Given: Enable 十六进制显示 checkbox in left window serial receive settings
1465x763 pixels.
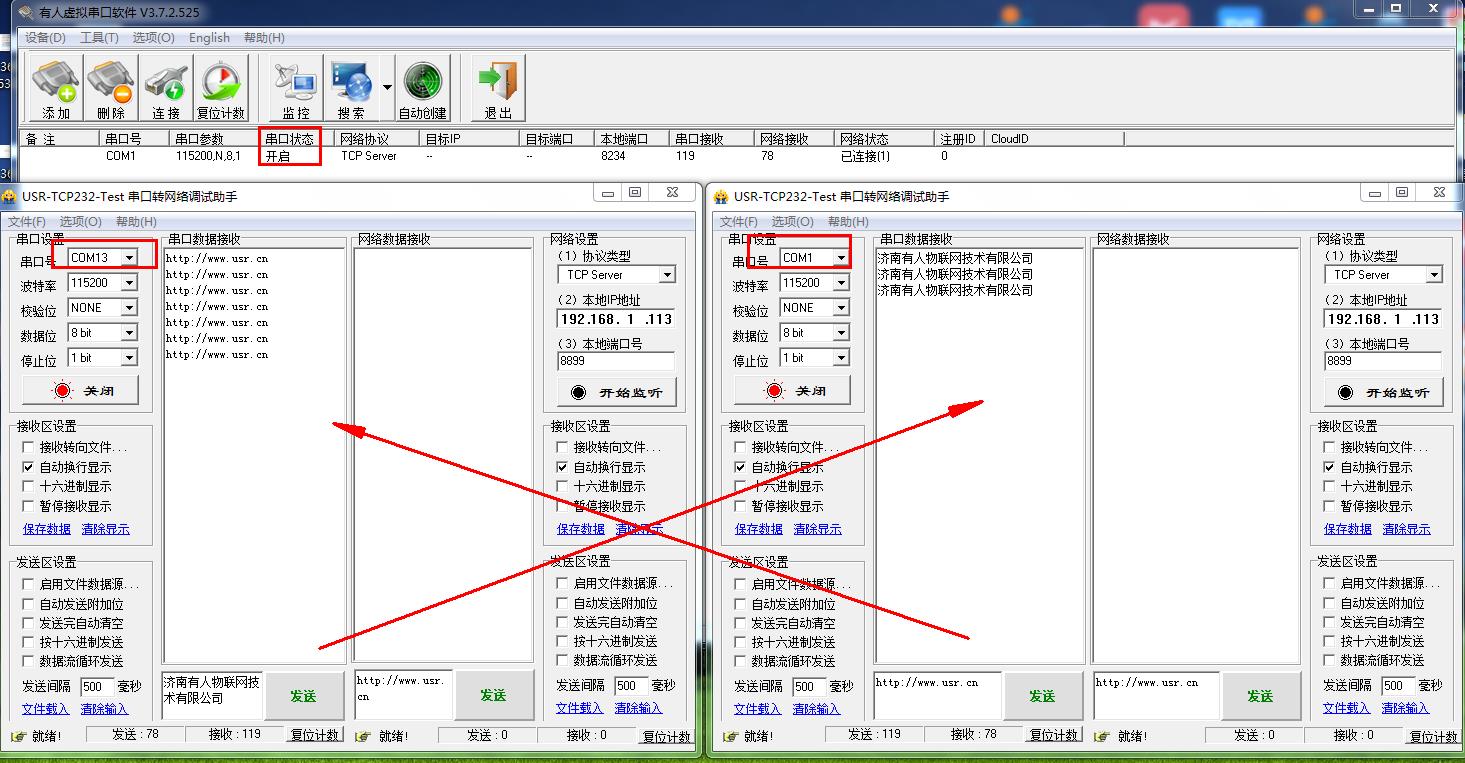Looking at the screenshot, I should pyautogui.click(x=29, y=487).
